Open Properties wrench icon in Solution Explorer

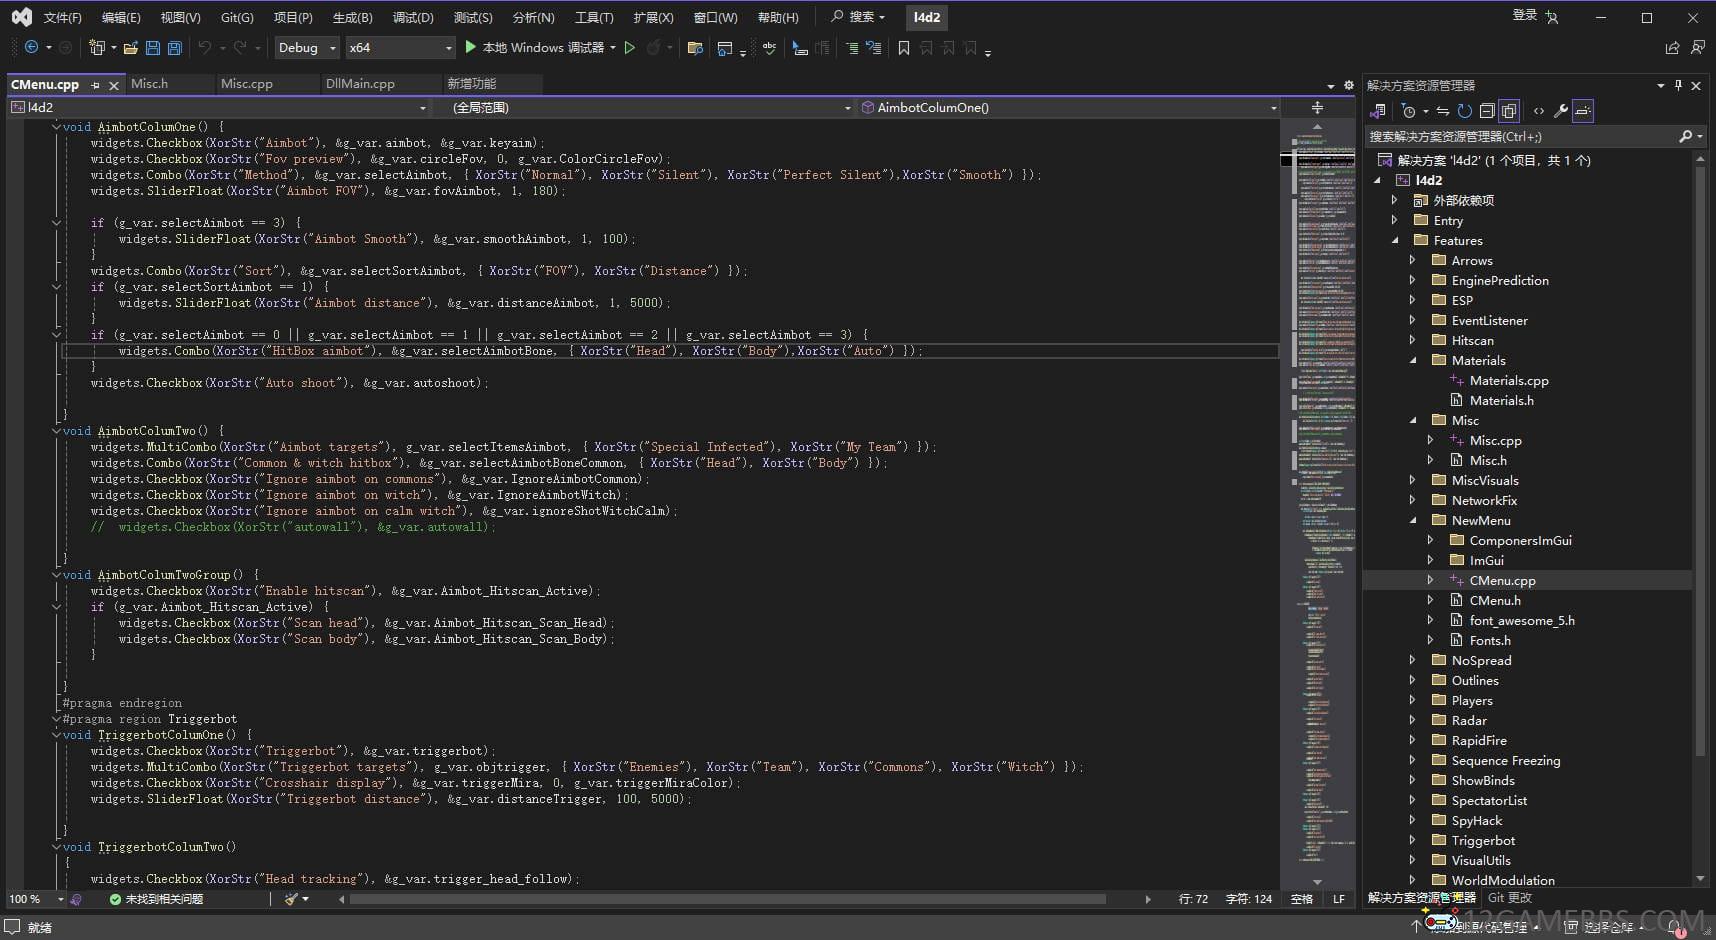click(1561, 111)
